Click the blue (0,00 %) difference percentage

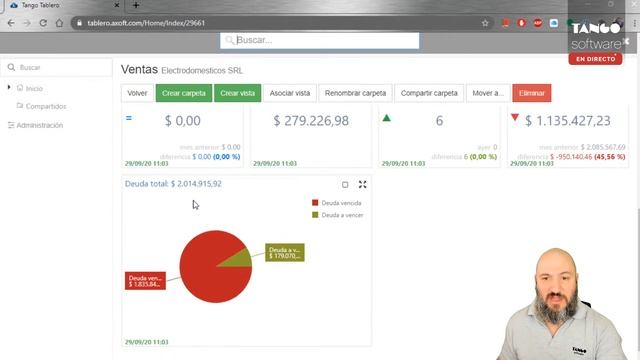pyautogui.click(x=227, y=157)
